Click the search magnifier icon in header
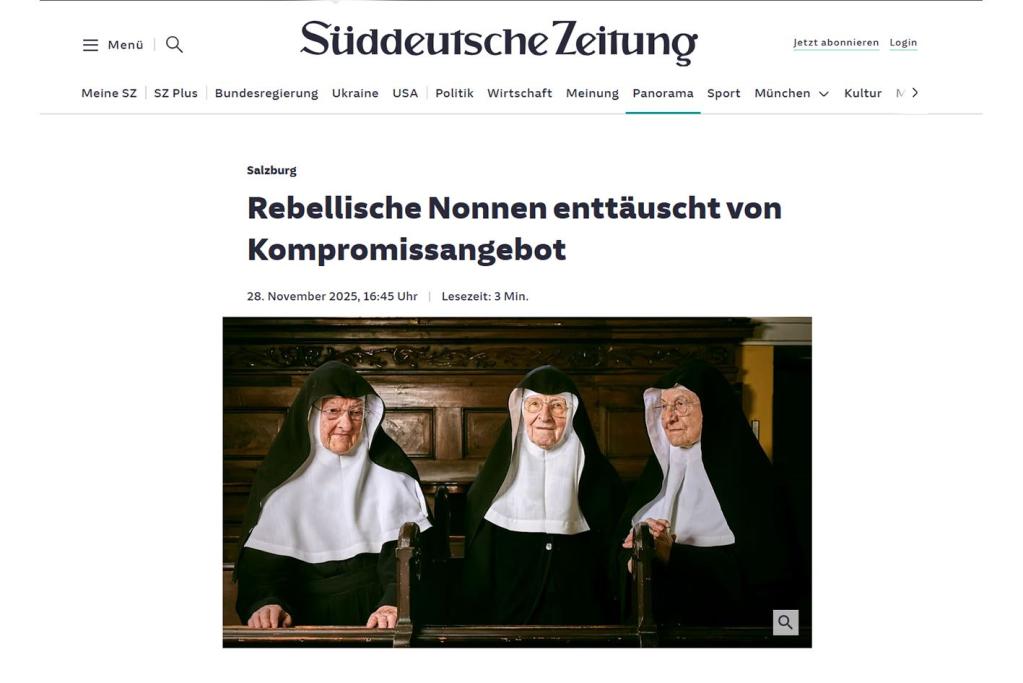The image size is (1023, 683). point(174,44)
